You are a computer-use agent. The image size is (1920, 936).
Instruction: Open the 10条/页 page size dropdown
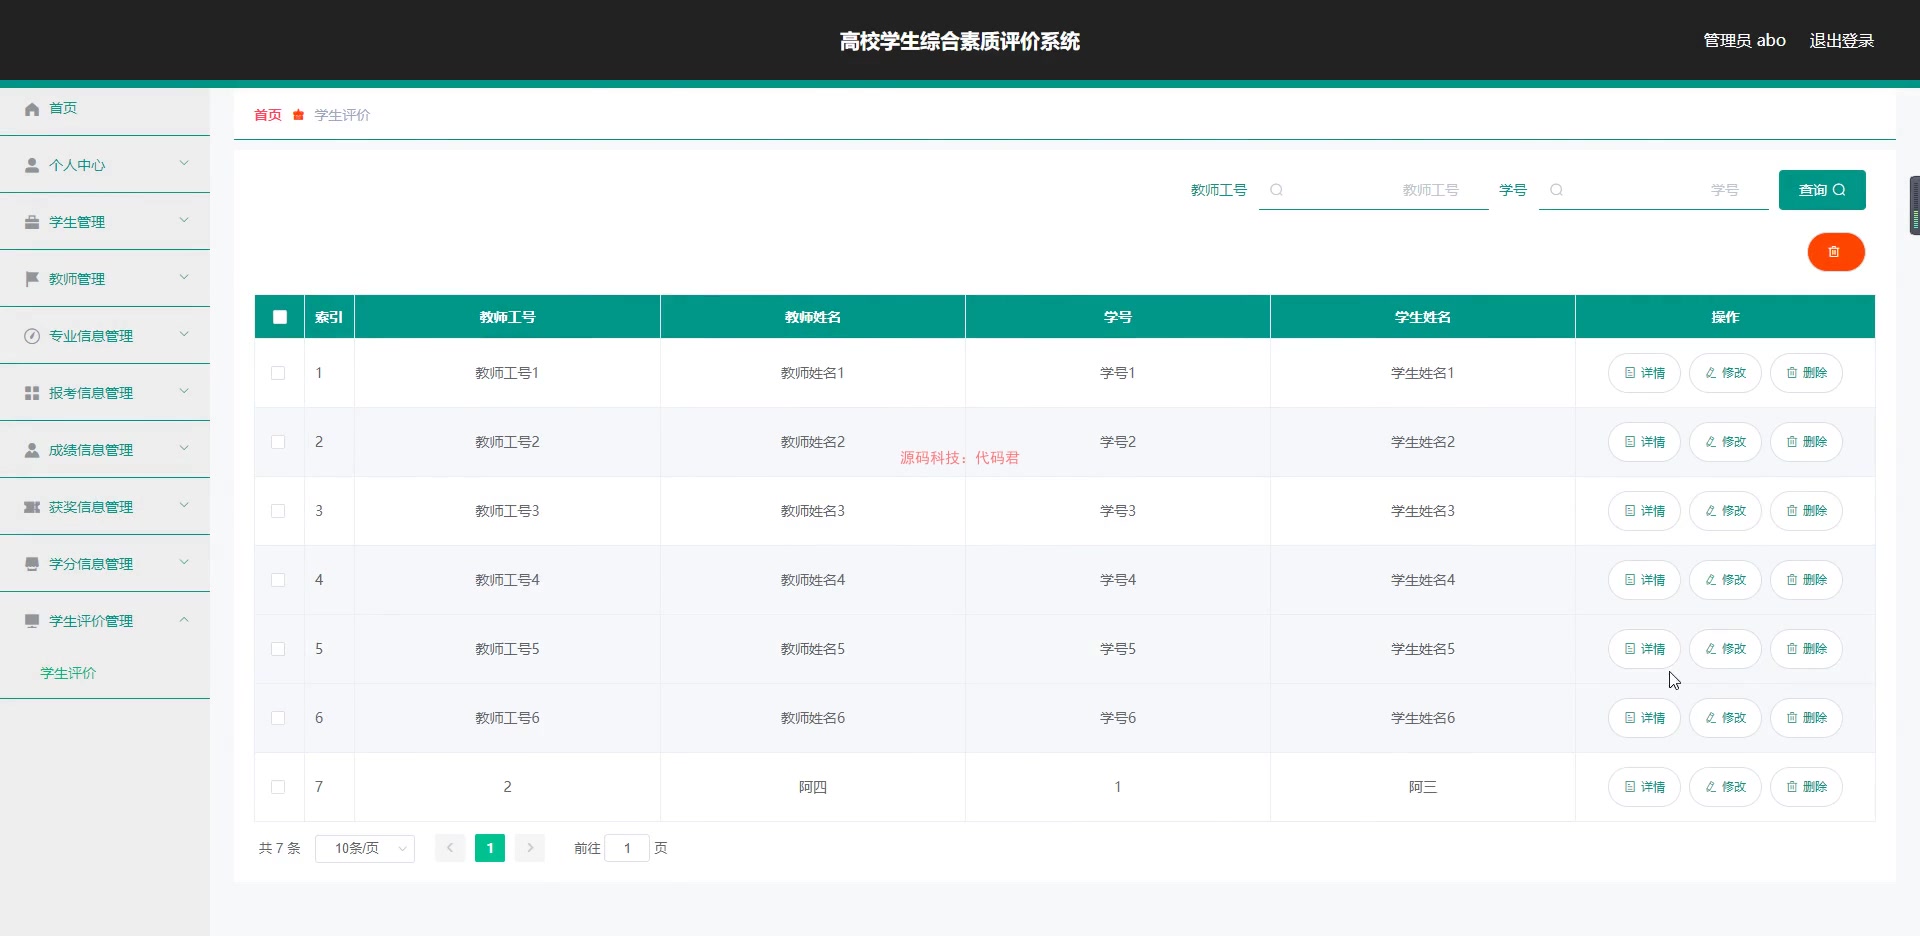pyautogui.click(x=364, y=848)
